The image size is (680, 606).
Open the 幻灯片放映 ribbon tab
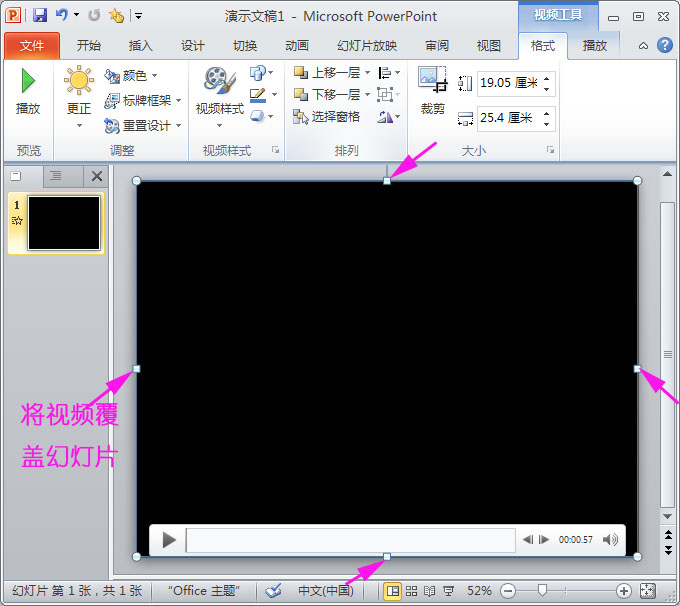pyautogui.click(x=367, y=46)
